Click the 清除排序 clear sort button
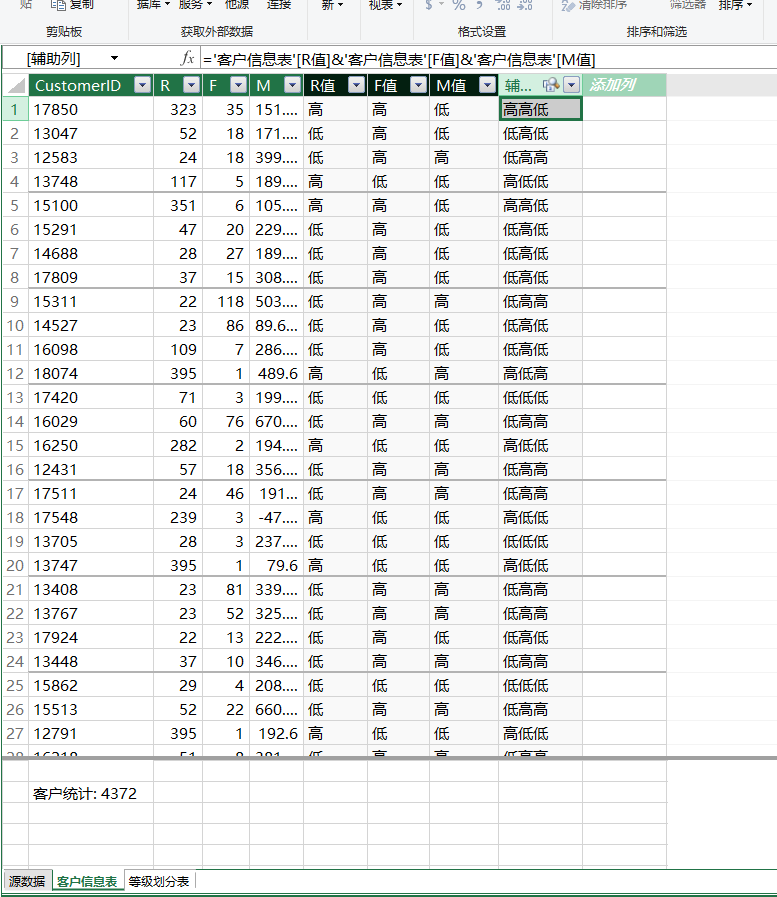The width and height of the screenshot is (777, 897). (594, 5)
